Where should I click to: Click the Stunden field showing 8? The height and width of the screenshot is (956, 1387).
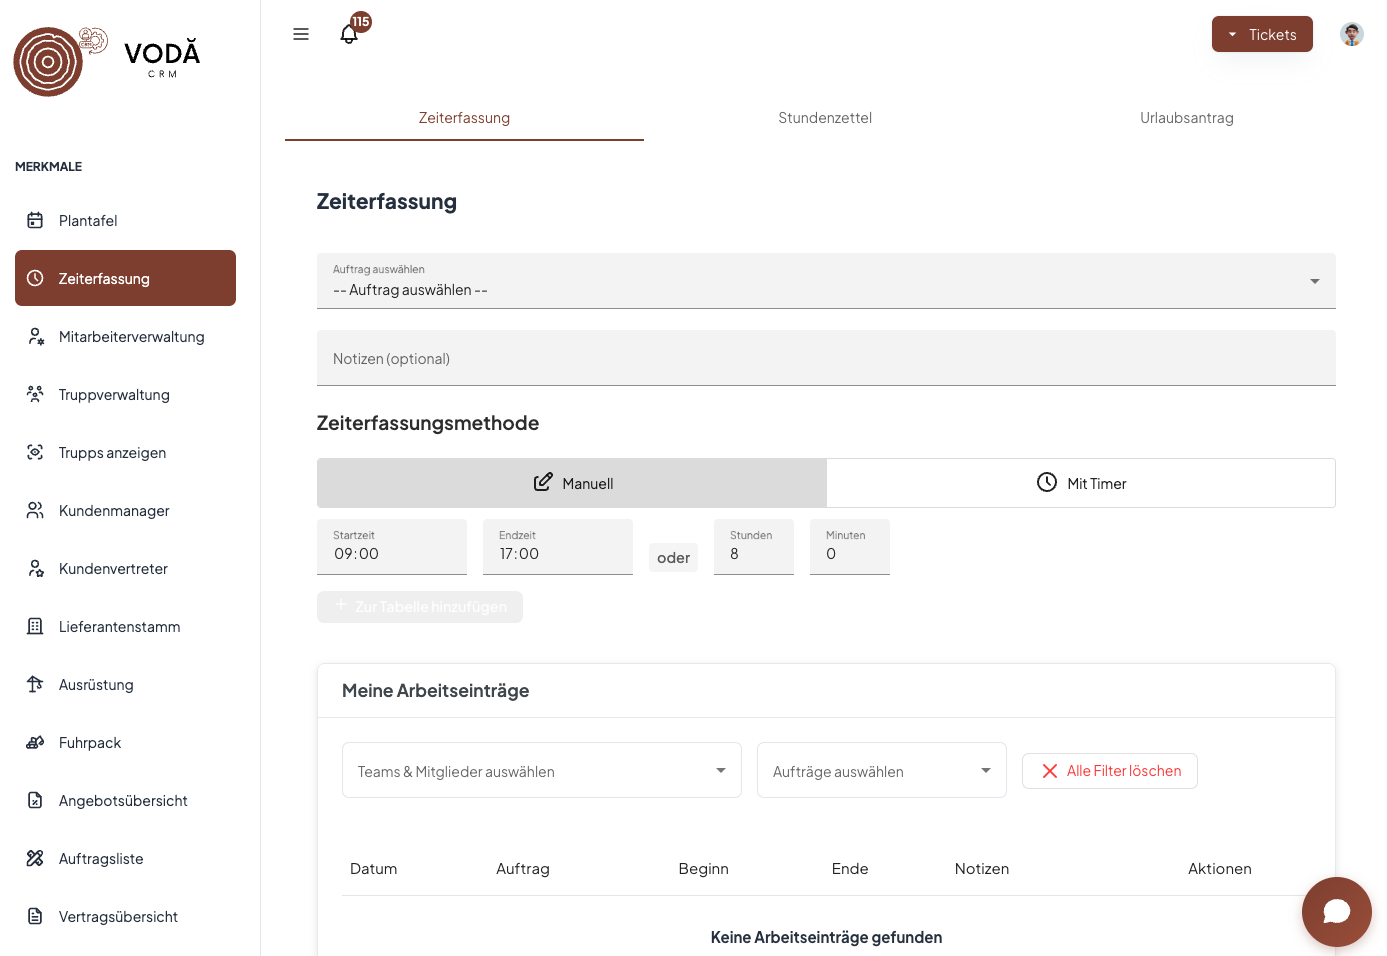coord(754,547)
